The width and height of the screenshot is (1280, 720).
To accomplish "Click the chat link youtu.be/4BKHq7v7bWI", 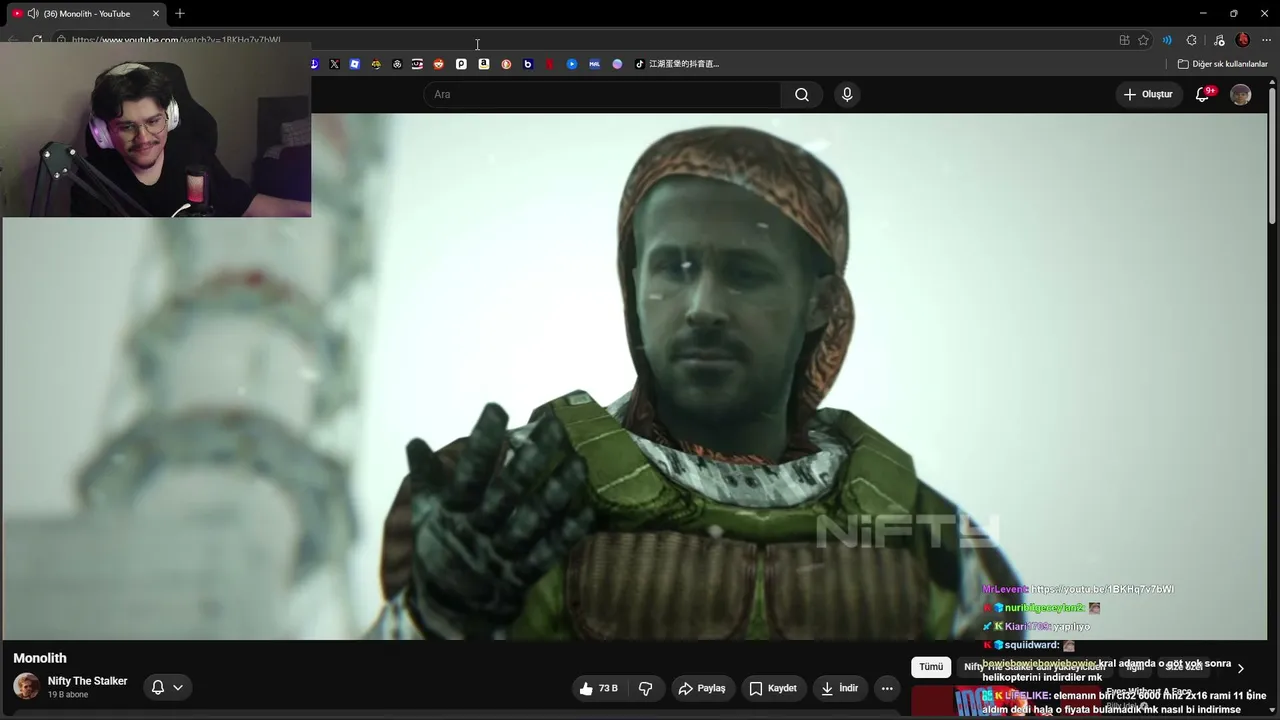I will click(x=1102, y=590).
